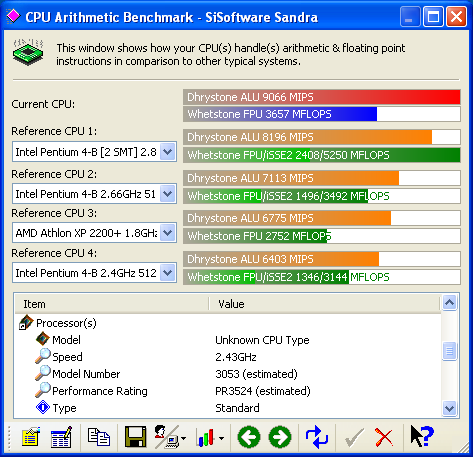Refresh benchmark with blue arrows icon

317,437
